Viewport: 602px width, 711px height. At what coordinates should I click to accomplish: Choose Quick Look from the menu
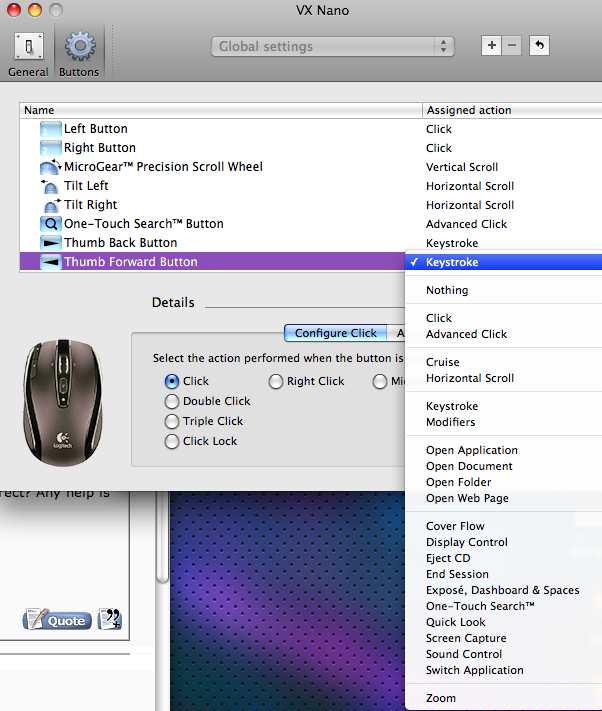[504, 622]
